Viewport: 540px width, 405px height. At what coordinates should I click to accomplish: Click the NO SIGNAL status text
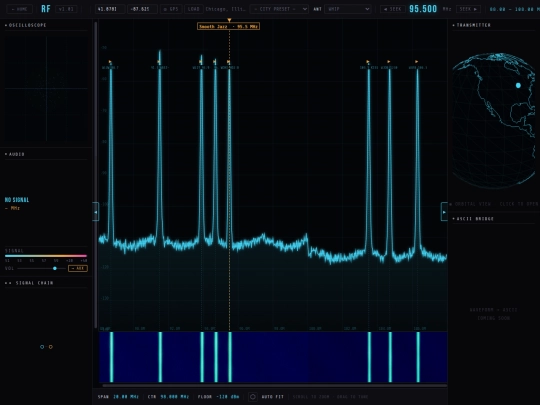tap(17, 200)
